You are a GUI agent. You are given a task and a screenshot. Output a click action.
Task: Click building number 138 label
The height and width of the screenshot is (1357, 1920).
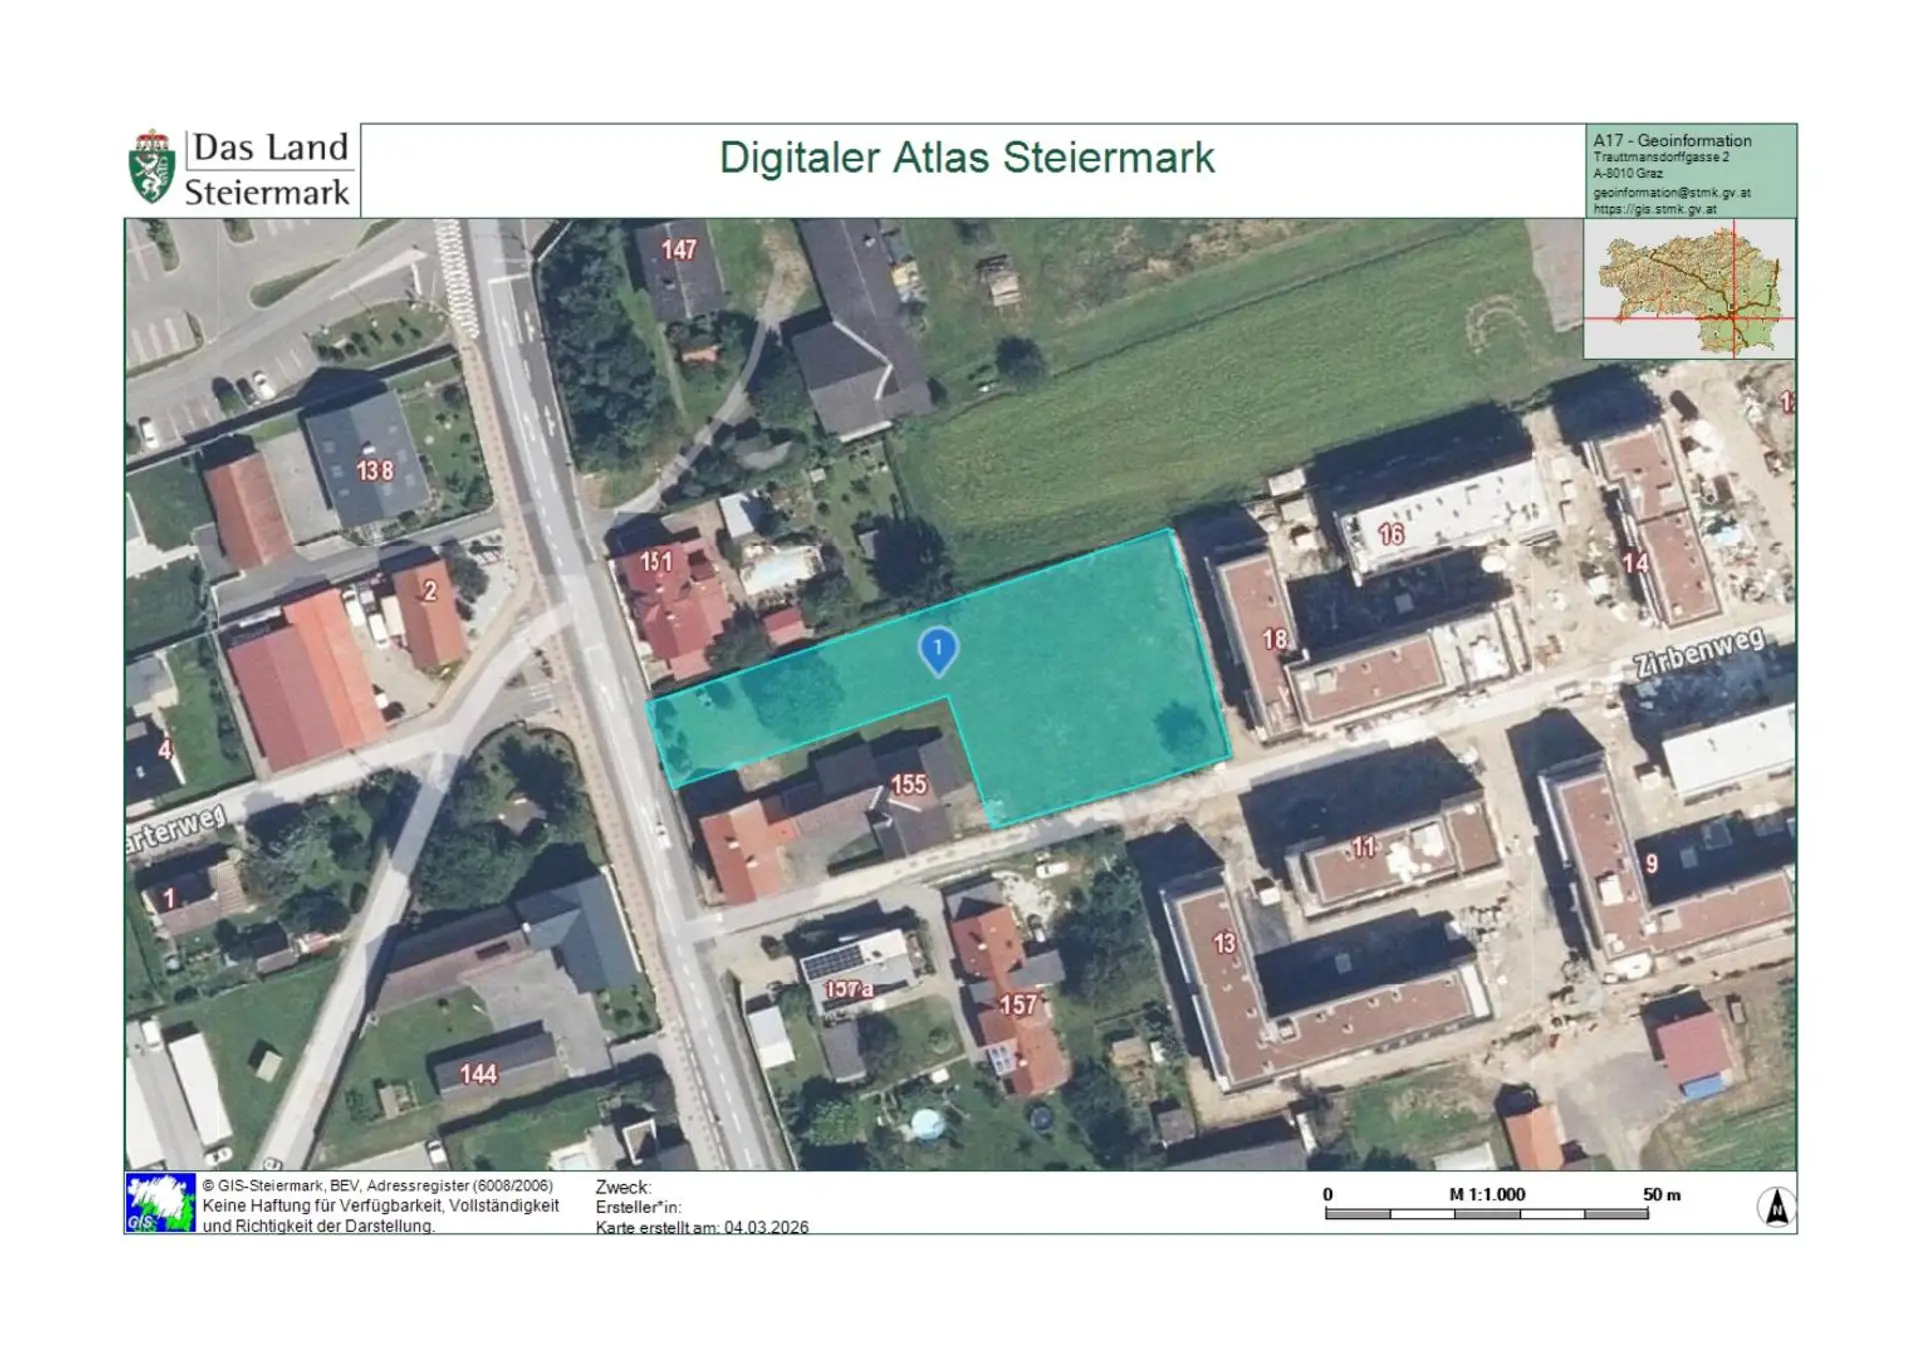coord(374,470)
